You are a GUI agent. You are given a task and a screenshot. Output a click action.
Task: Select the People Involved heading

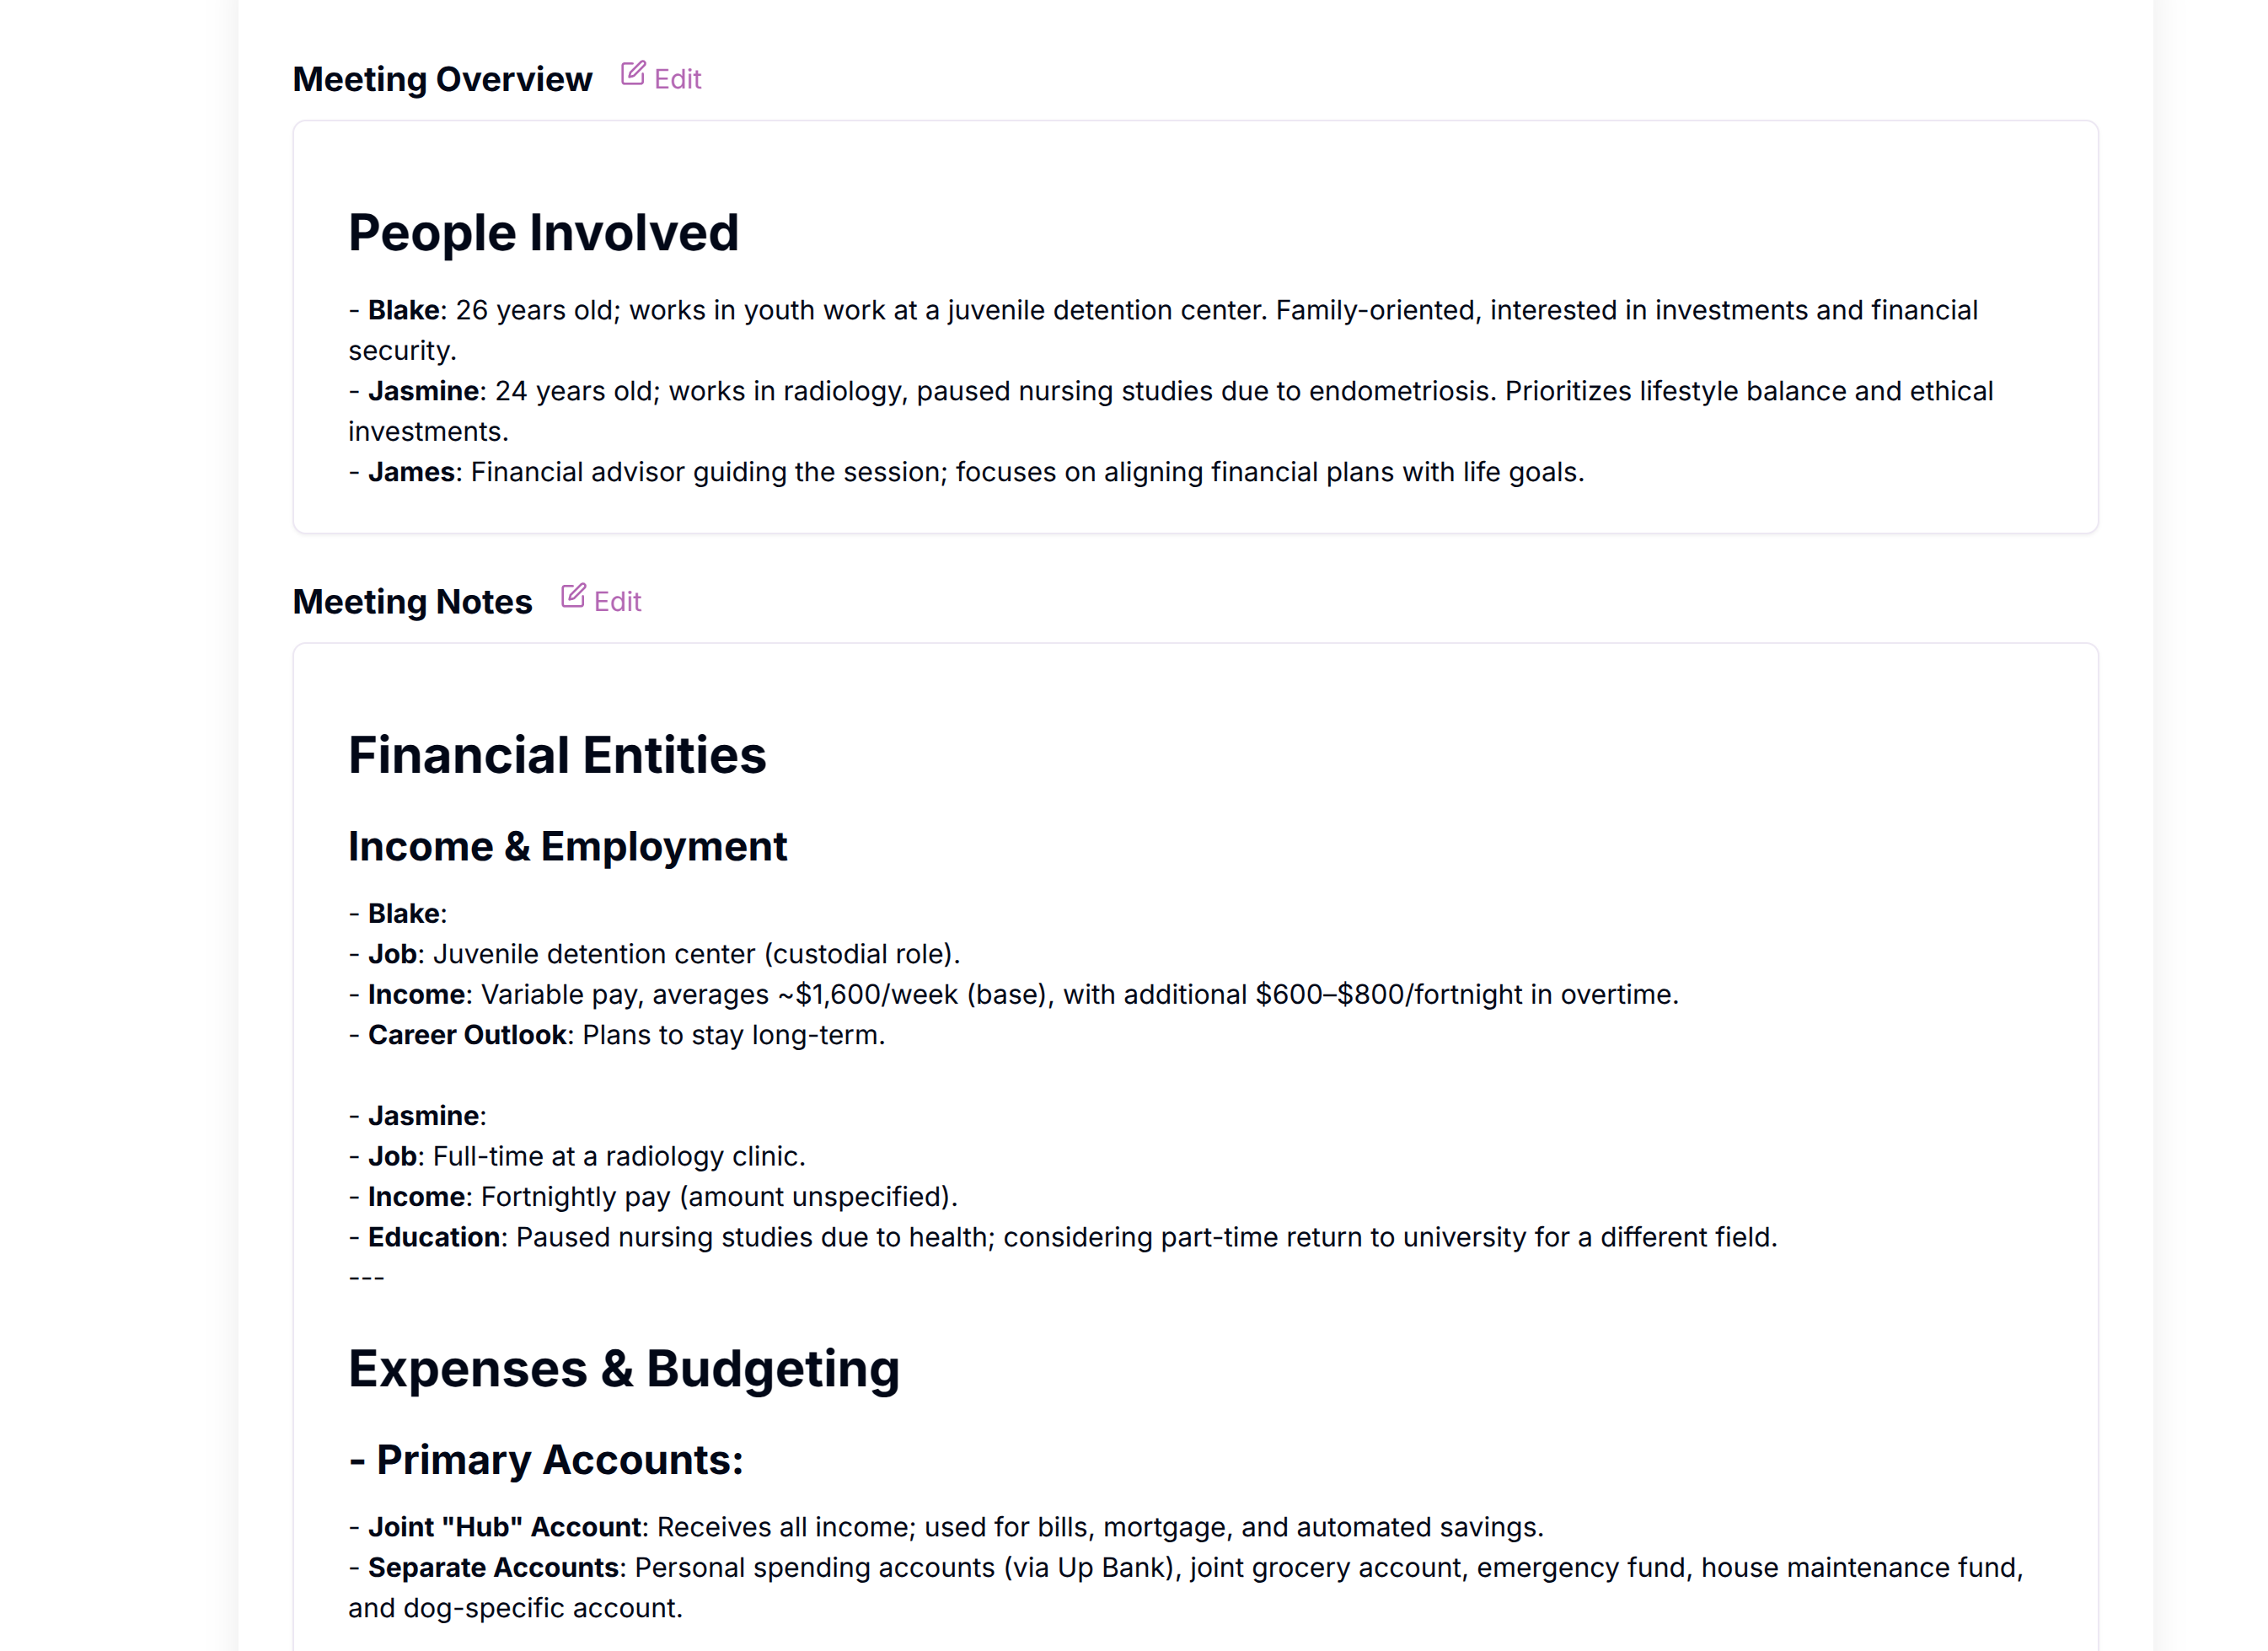tap(543, 233)
